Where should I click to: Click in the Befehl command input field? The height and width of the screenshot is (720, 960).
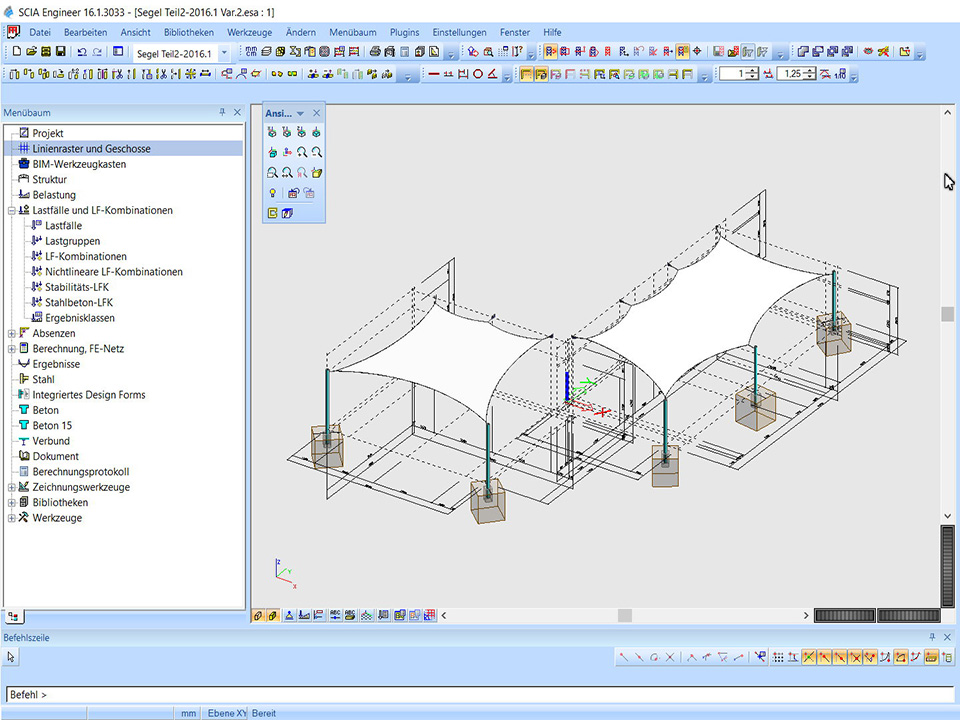[480, 694]
